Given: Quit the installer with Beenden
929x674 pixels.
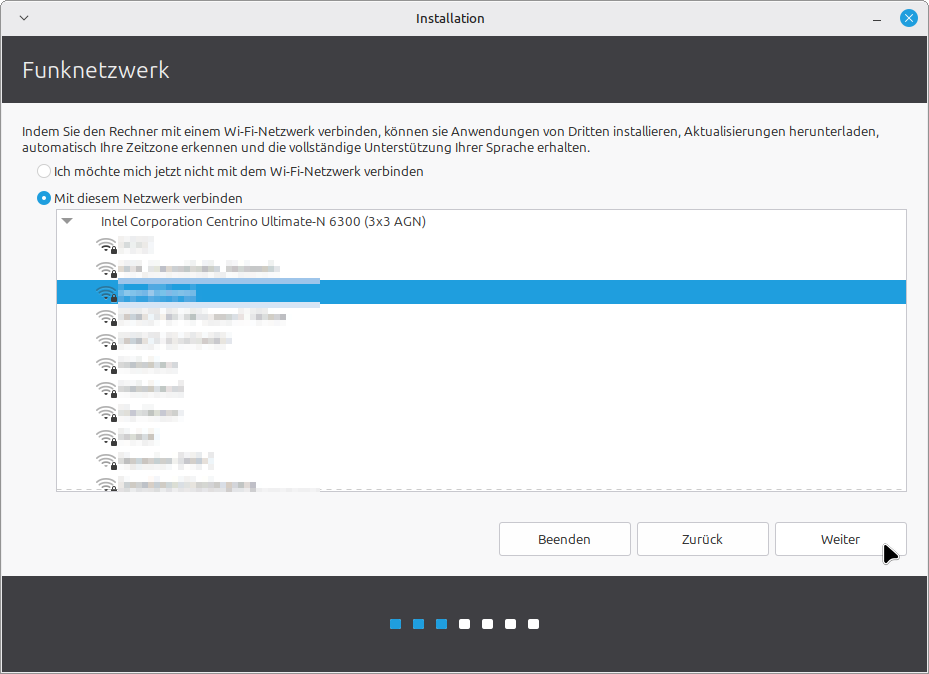Looking at the screenshot, I should (x=564, y=539).
